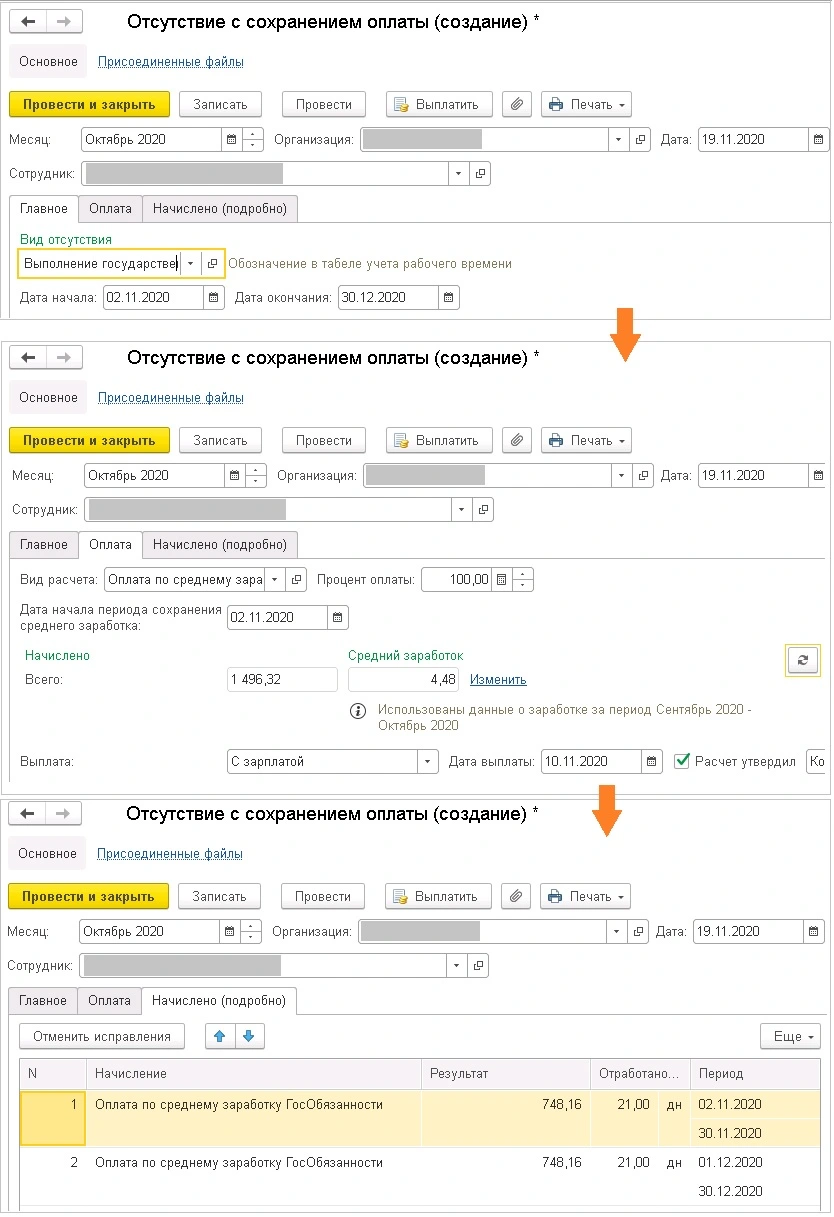Viewport: 834px width, 1217px height.
Task: Click the blue move-up arrow button
Action: click(219, 1036)
